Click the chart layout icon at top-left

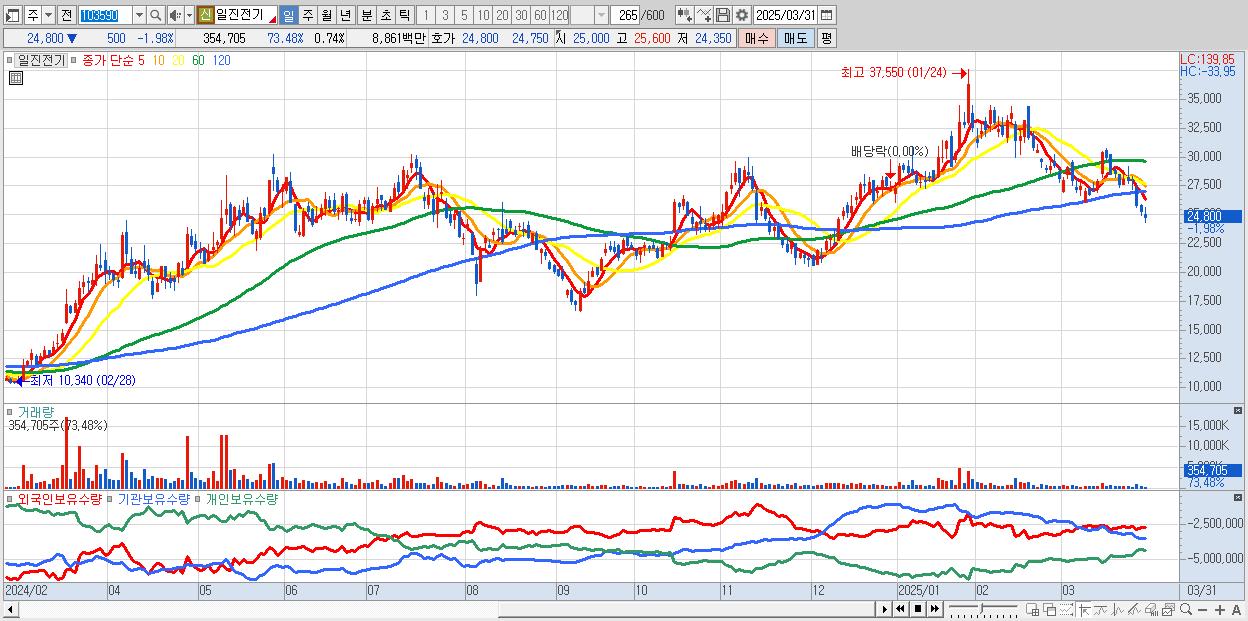tap(12, 15)
